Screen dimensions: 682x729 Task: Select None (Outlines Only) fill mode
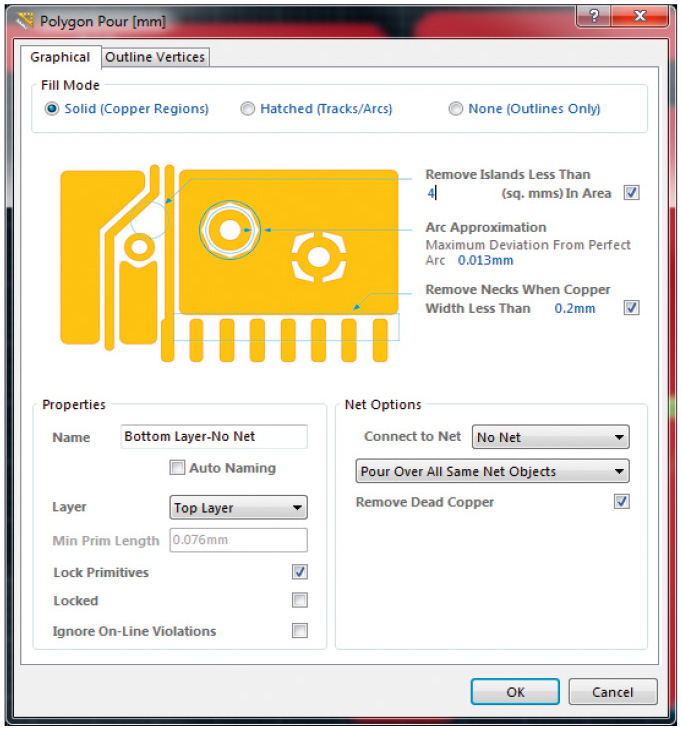[x=456, y=109]
